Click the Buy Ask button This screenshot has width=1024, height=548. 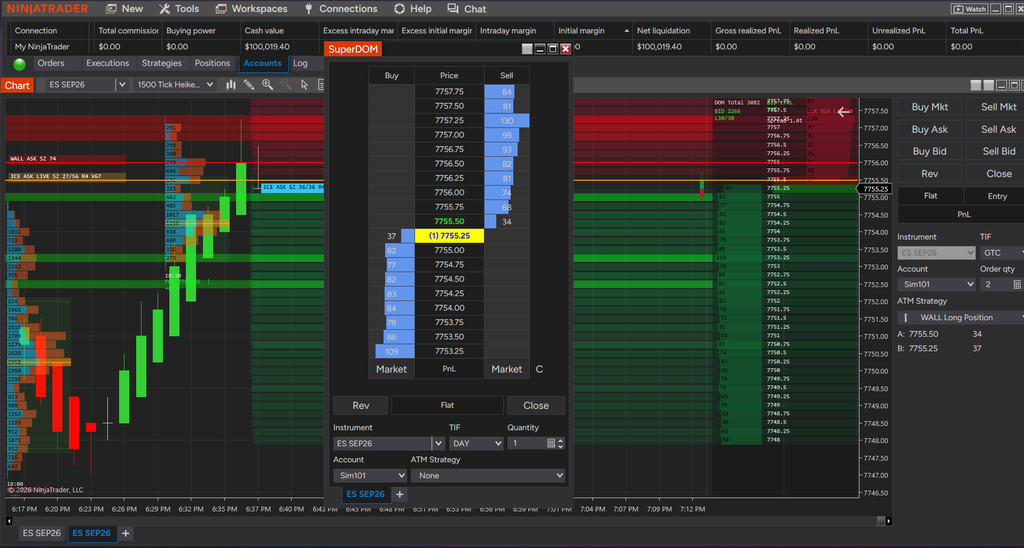[x=929, y=129]
